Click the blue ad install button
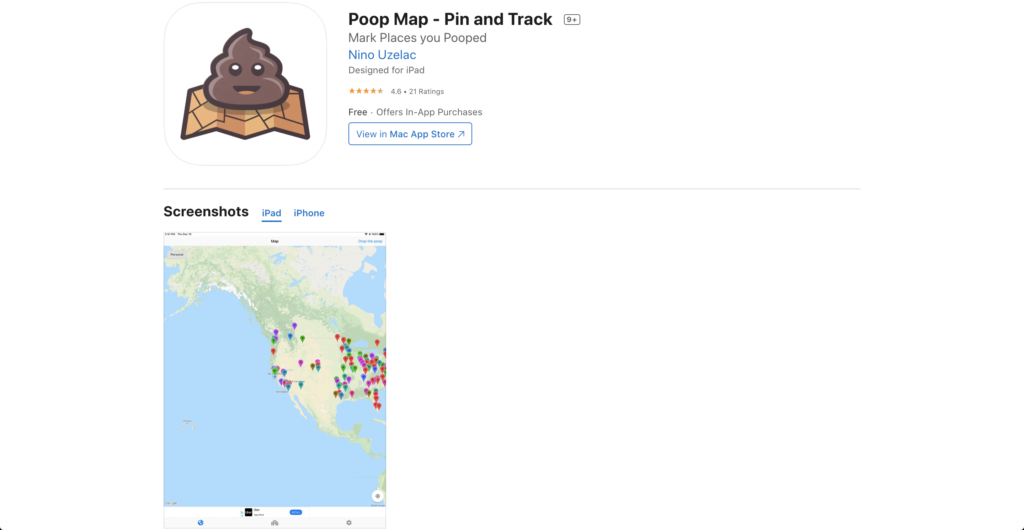Viewport: 1024px width, 530px height. (296, 512)
